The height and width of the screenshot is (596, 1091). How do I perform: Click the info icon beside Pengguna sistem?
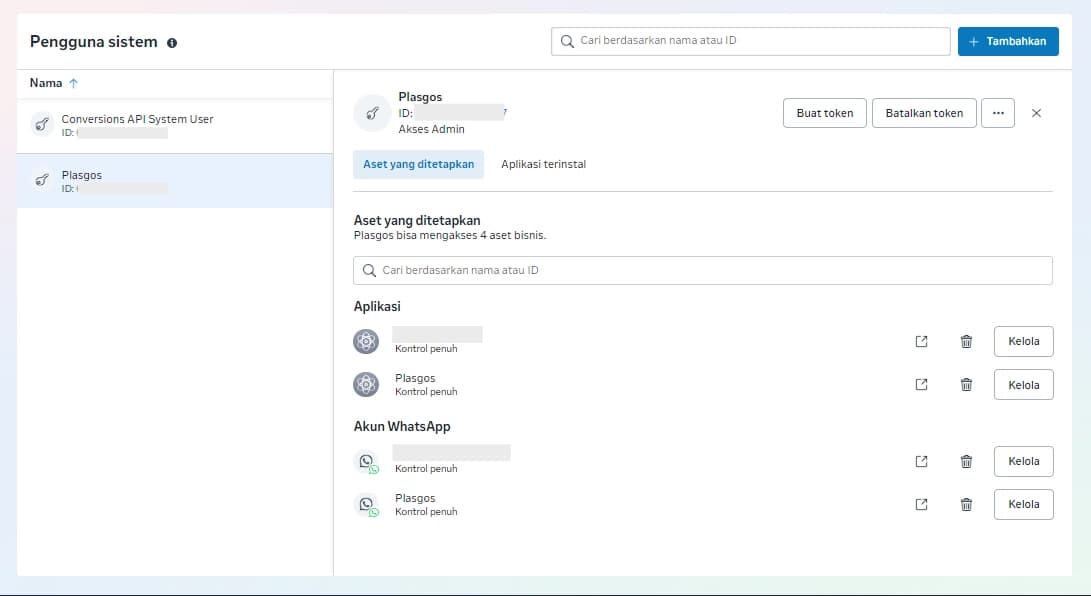click(x=172, y=43)
